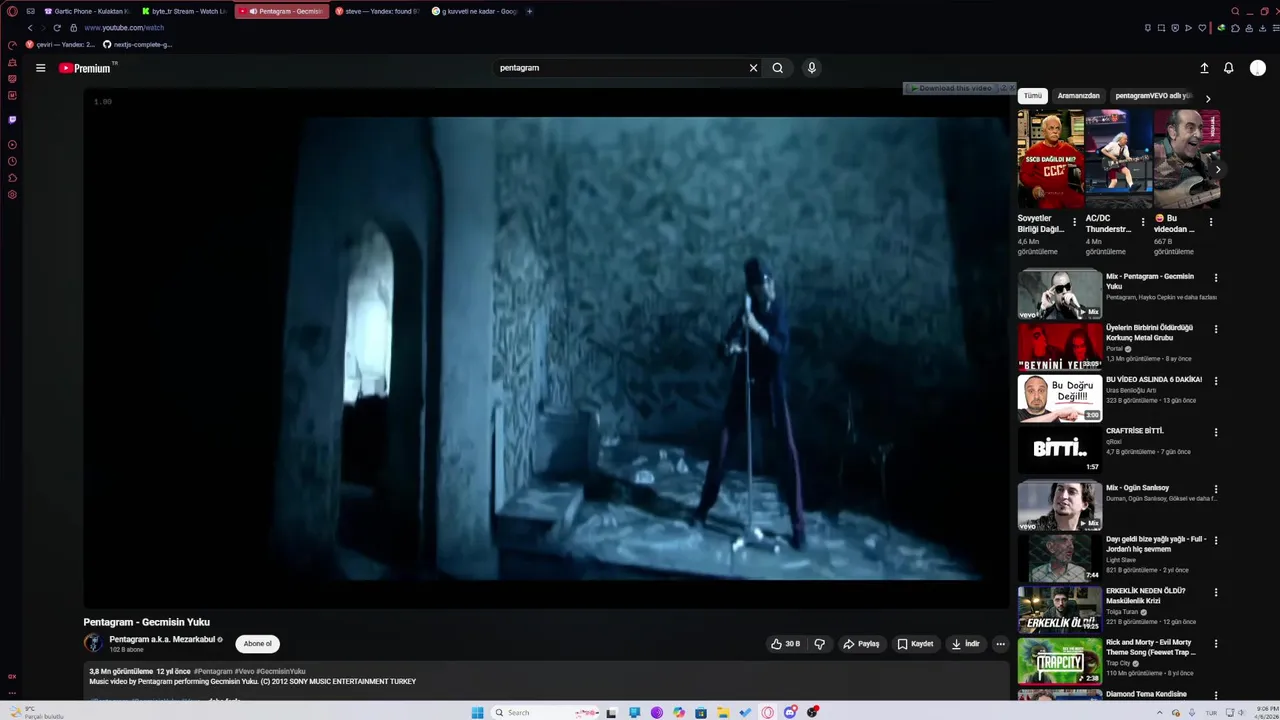
Task: Open browser extensions puzzle icon
Action: (1235, 28)
